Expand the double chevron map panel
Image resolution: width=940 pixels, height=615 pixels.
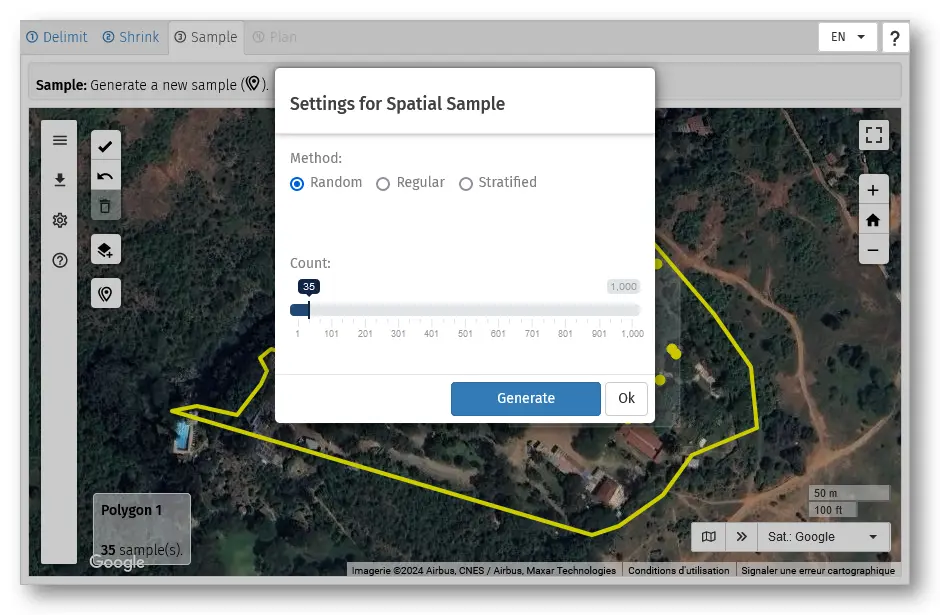[x=741, y=537]
